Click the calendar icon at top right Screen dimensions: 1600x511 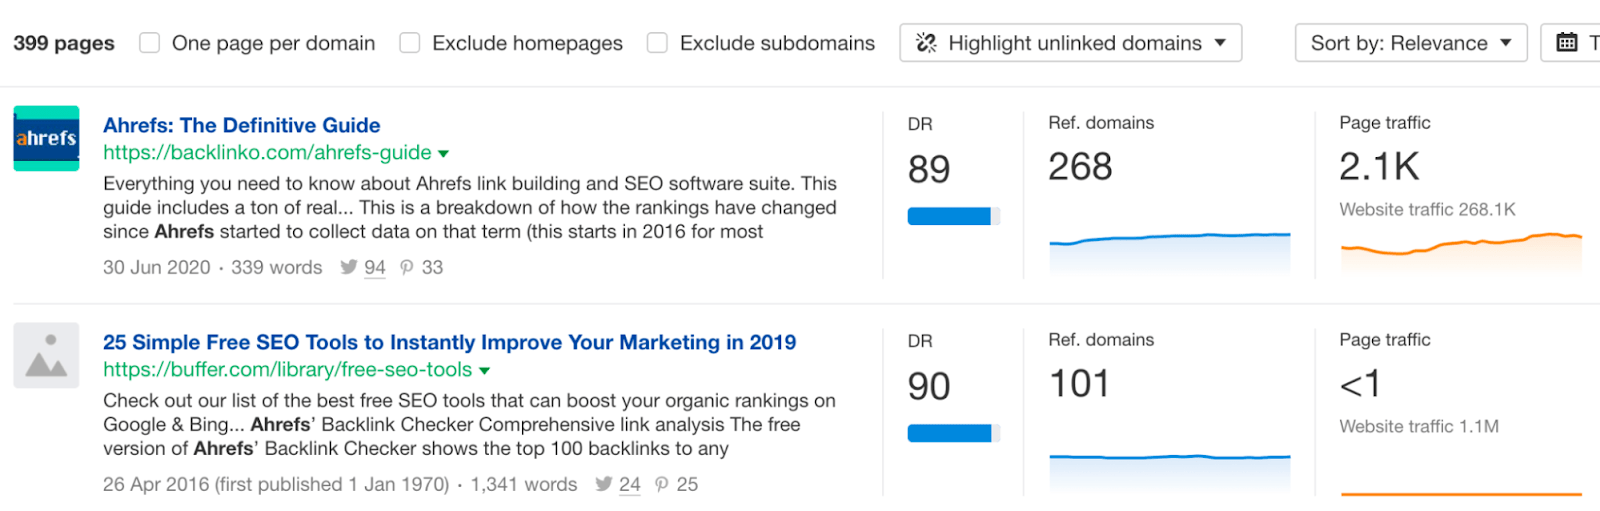[1567, 43]
